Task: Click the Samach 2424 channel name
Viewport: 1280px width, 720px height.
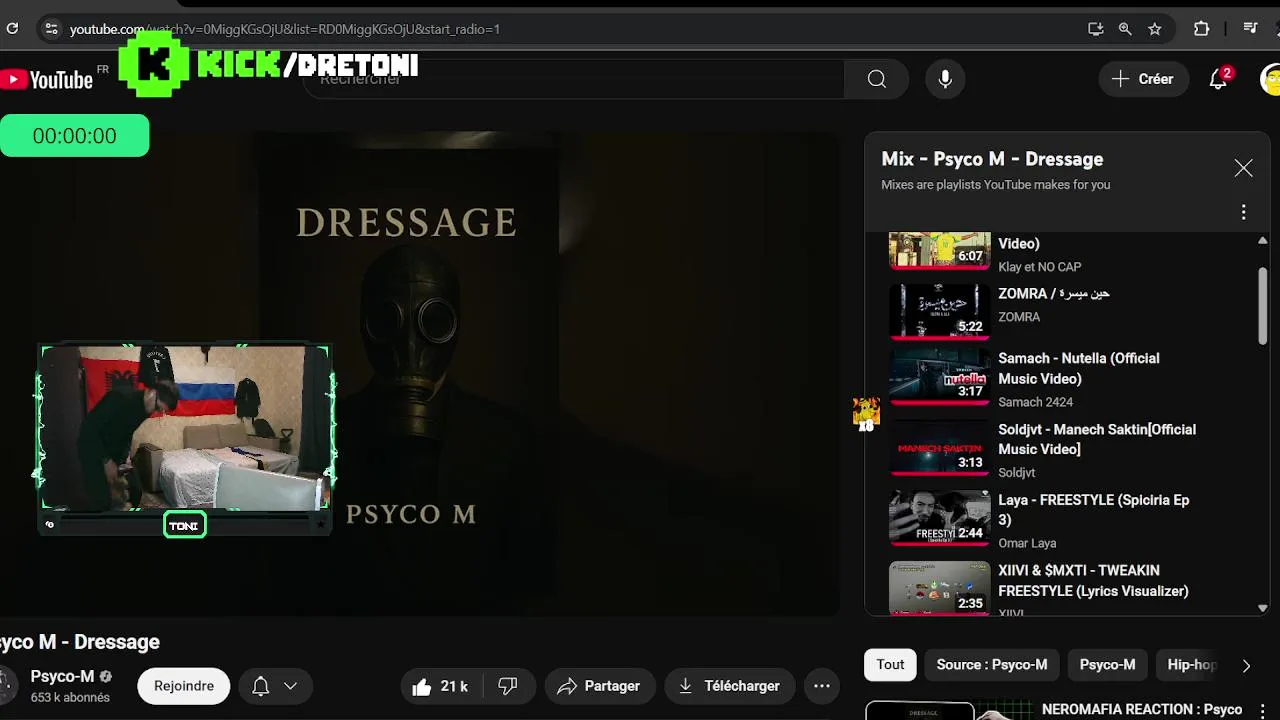Action: point(1035,402)
